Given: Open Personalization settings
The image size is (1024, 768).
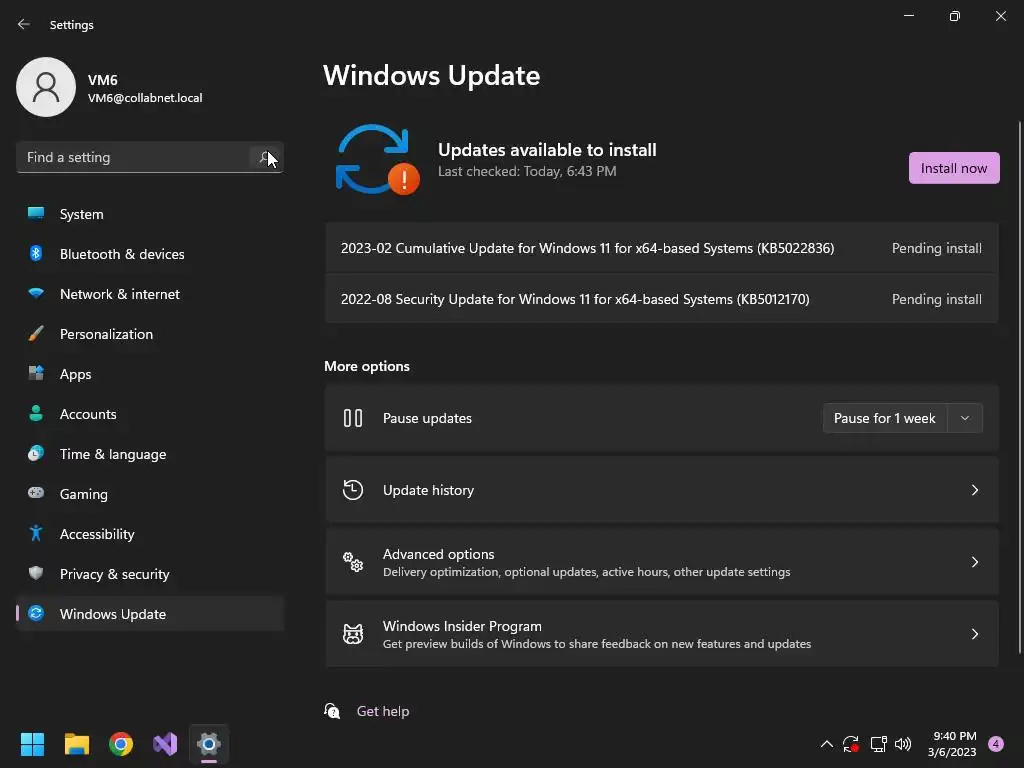Looking at the screenshot, I should click(150, 334).
